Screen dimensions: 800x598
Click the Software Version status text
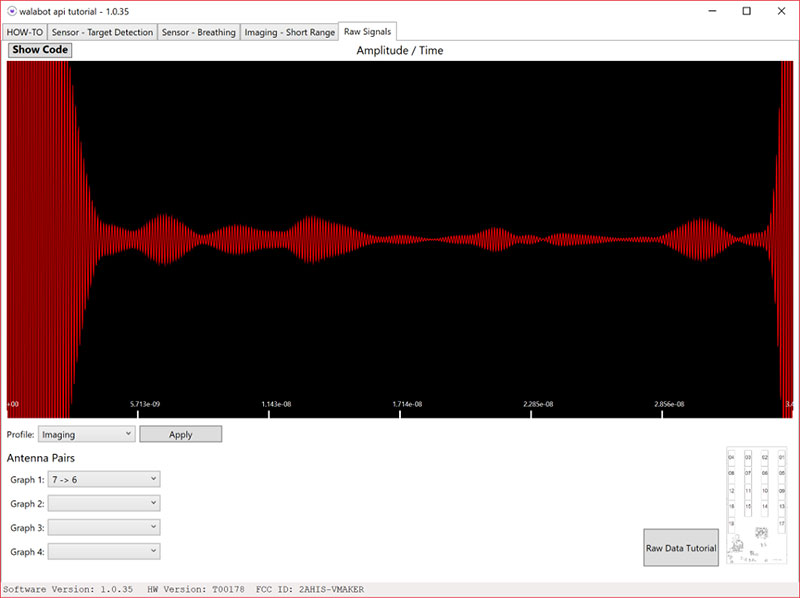68,589
